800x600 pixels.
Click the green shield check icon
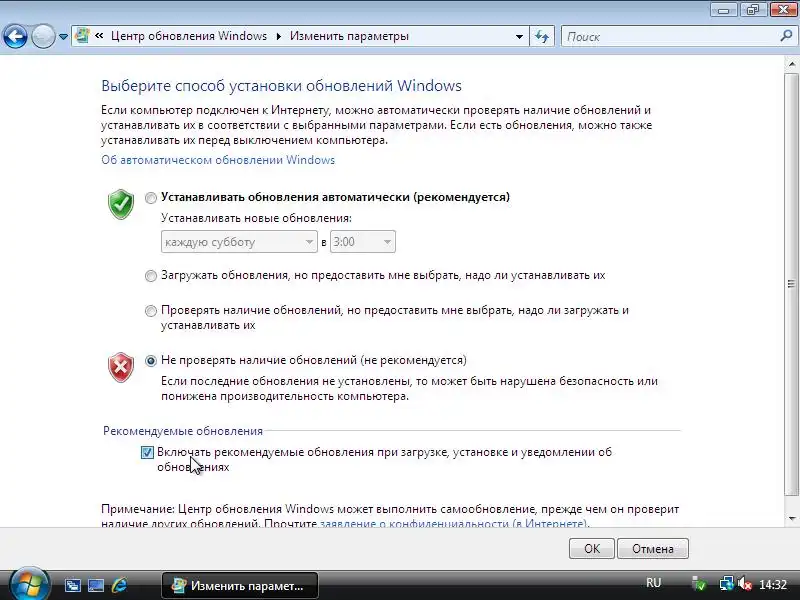coord(121,204)
